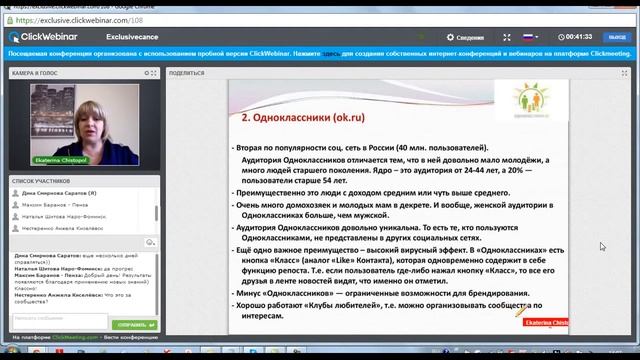The width and height of the screenshot is (640, 360).
Task: Open the ClickMeeting.com footer link
Action: (x=75, y=338)
